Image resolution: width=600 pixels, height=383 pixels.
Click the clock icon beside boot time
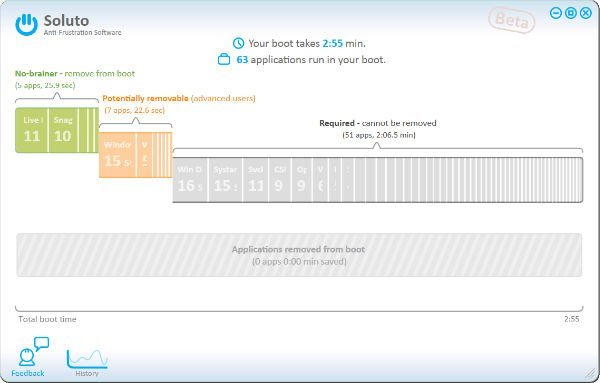(x=238, y=43)
